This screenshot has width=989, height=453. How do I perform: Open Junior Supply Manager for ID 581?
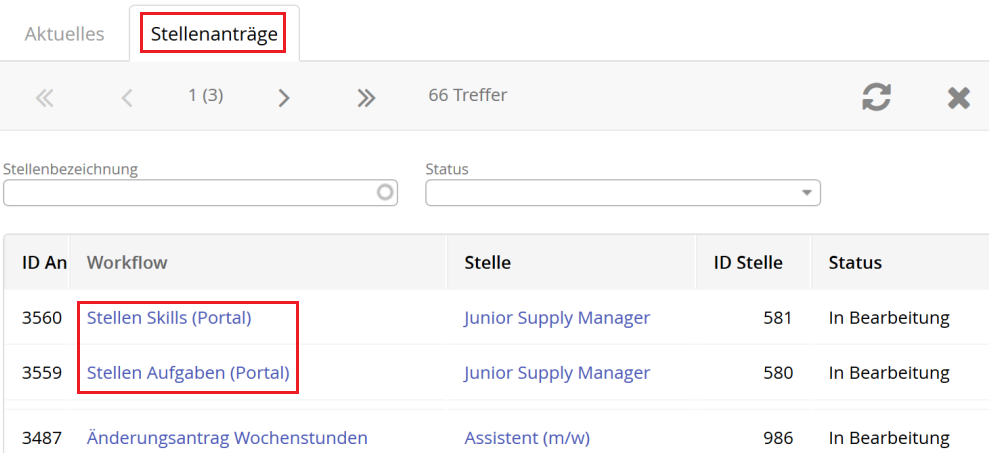pos(557,318)
